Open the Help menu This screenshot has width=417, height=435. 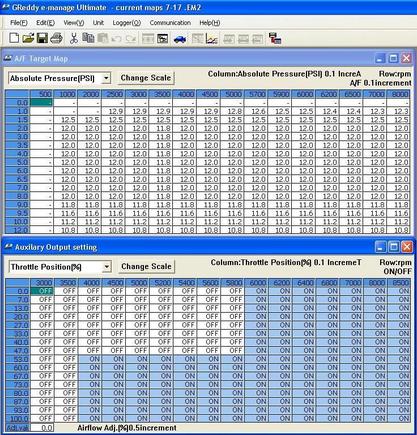[210, 23]
